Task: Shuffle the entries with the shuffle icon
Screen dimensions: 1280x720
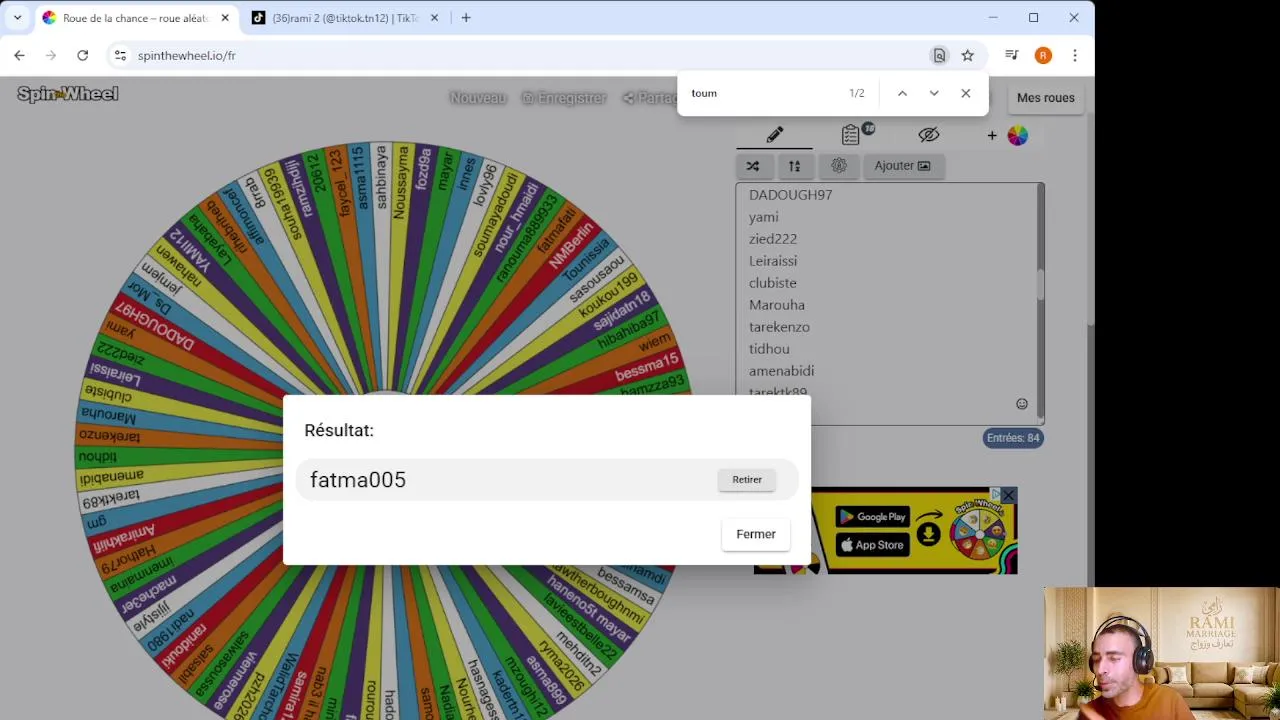Action: pyautogui.click(x=753, y=166)
